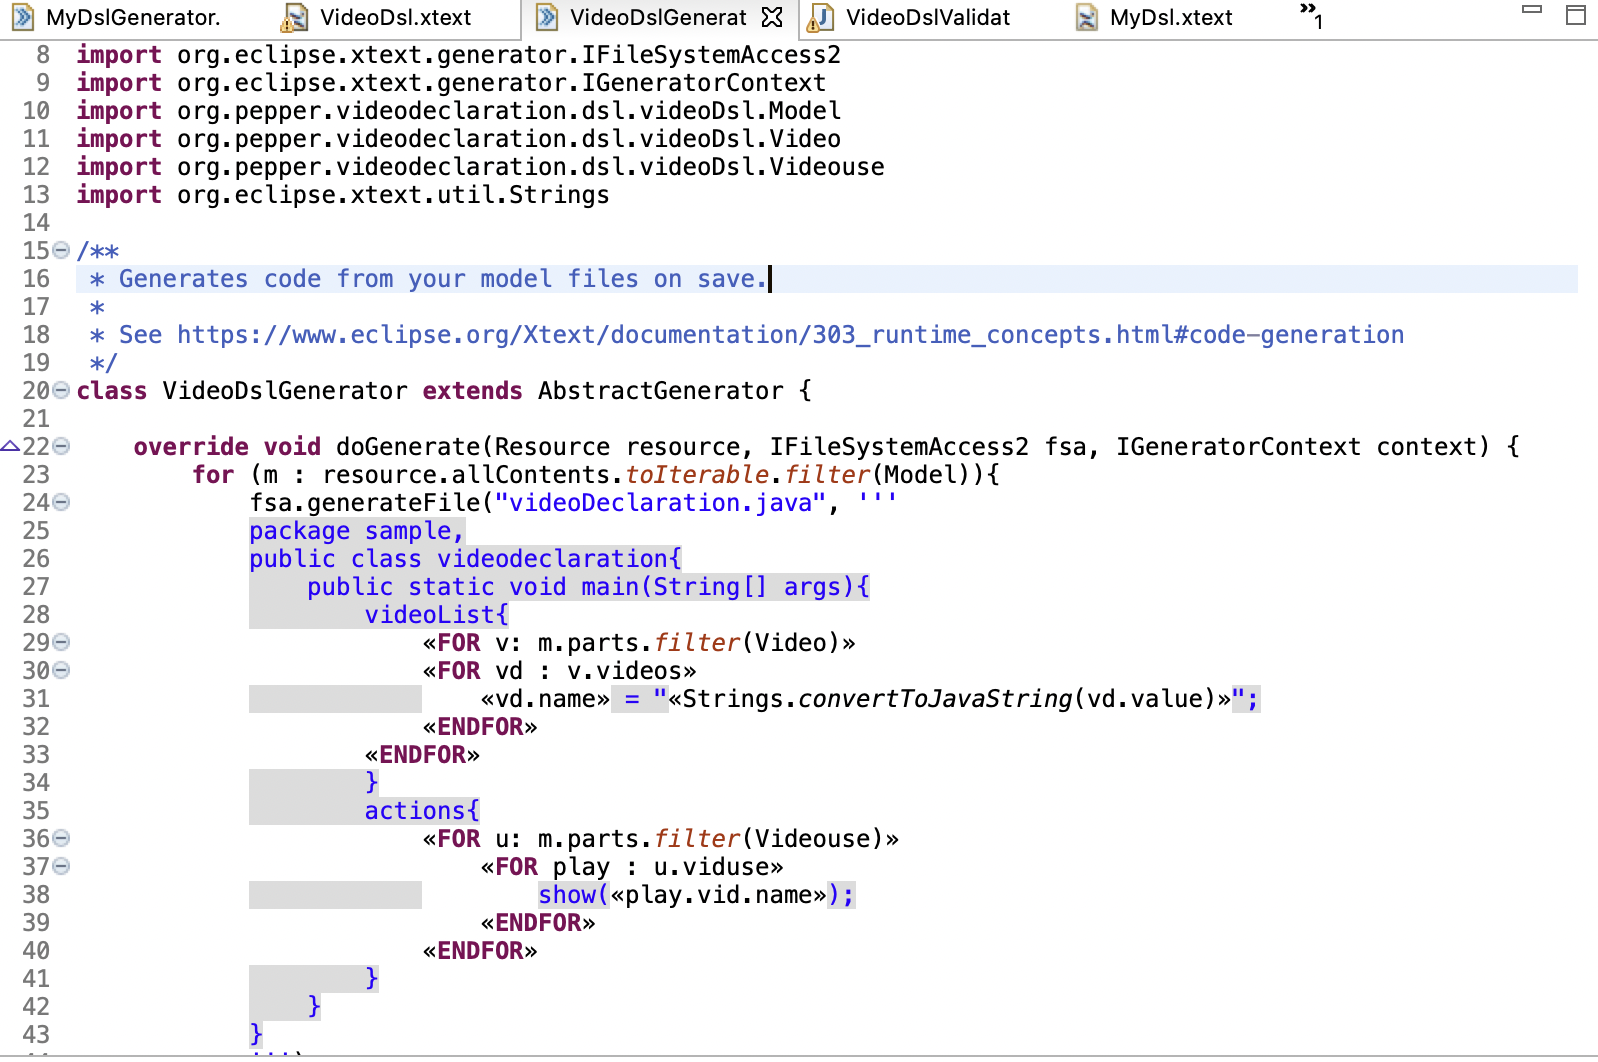The width and height of the screenshot is (1598, 1062).
Task: Collapse the FOR v loop at line 29
Action: (61, 642)
